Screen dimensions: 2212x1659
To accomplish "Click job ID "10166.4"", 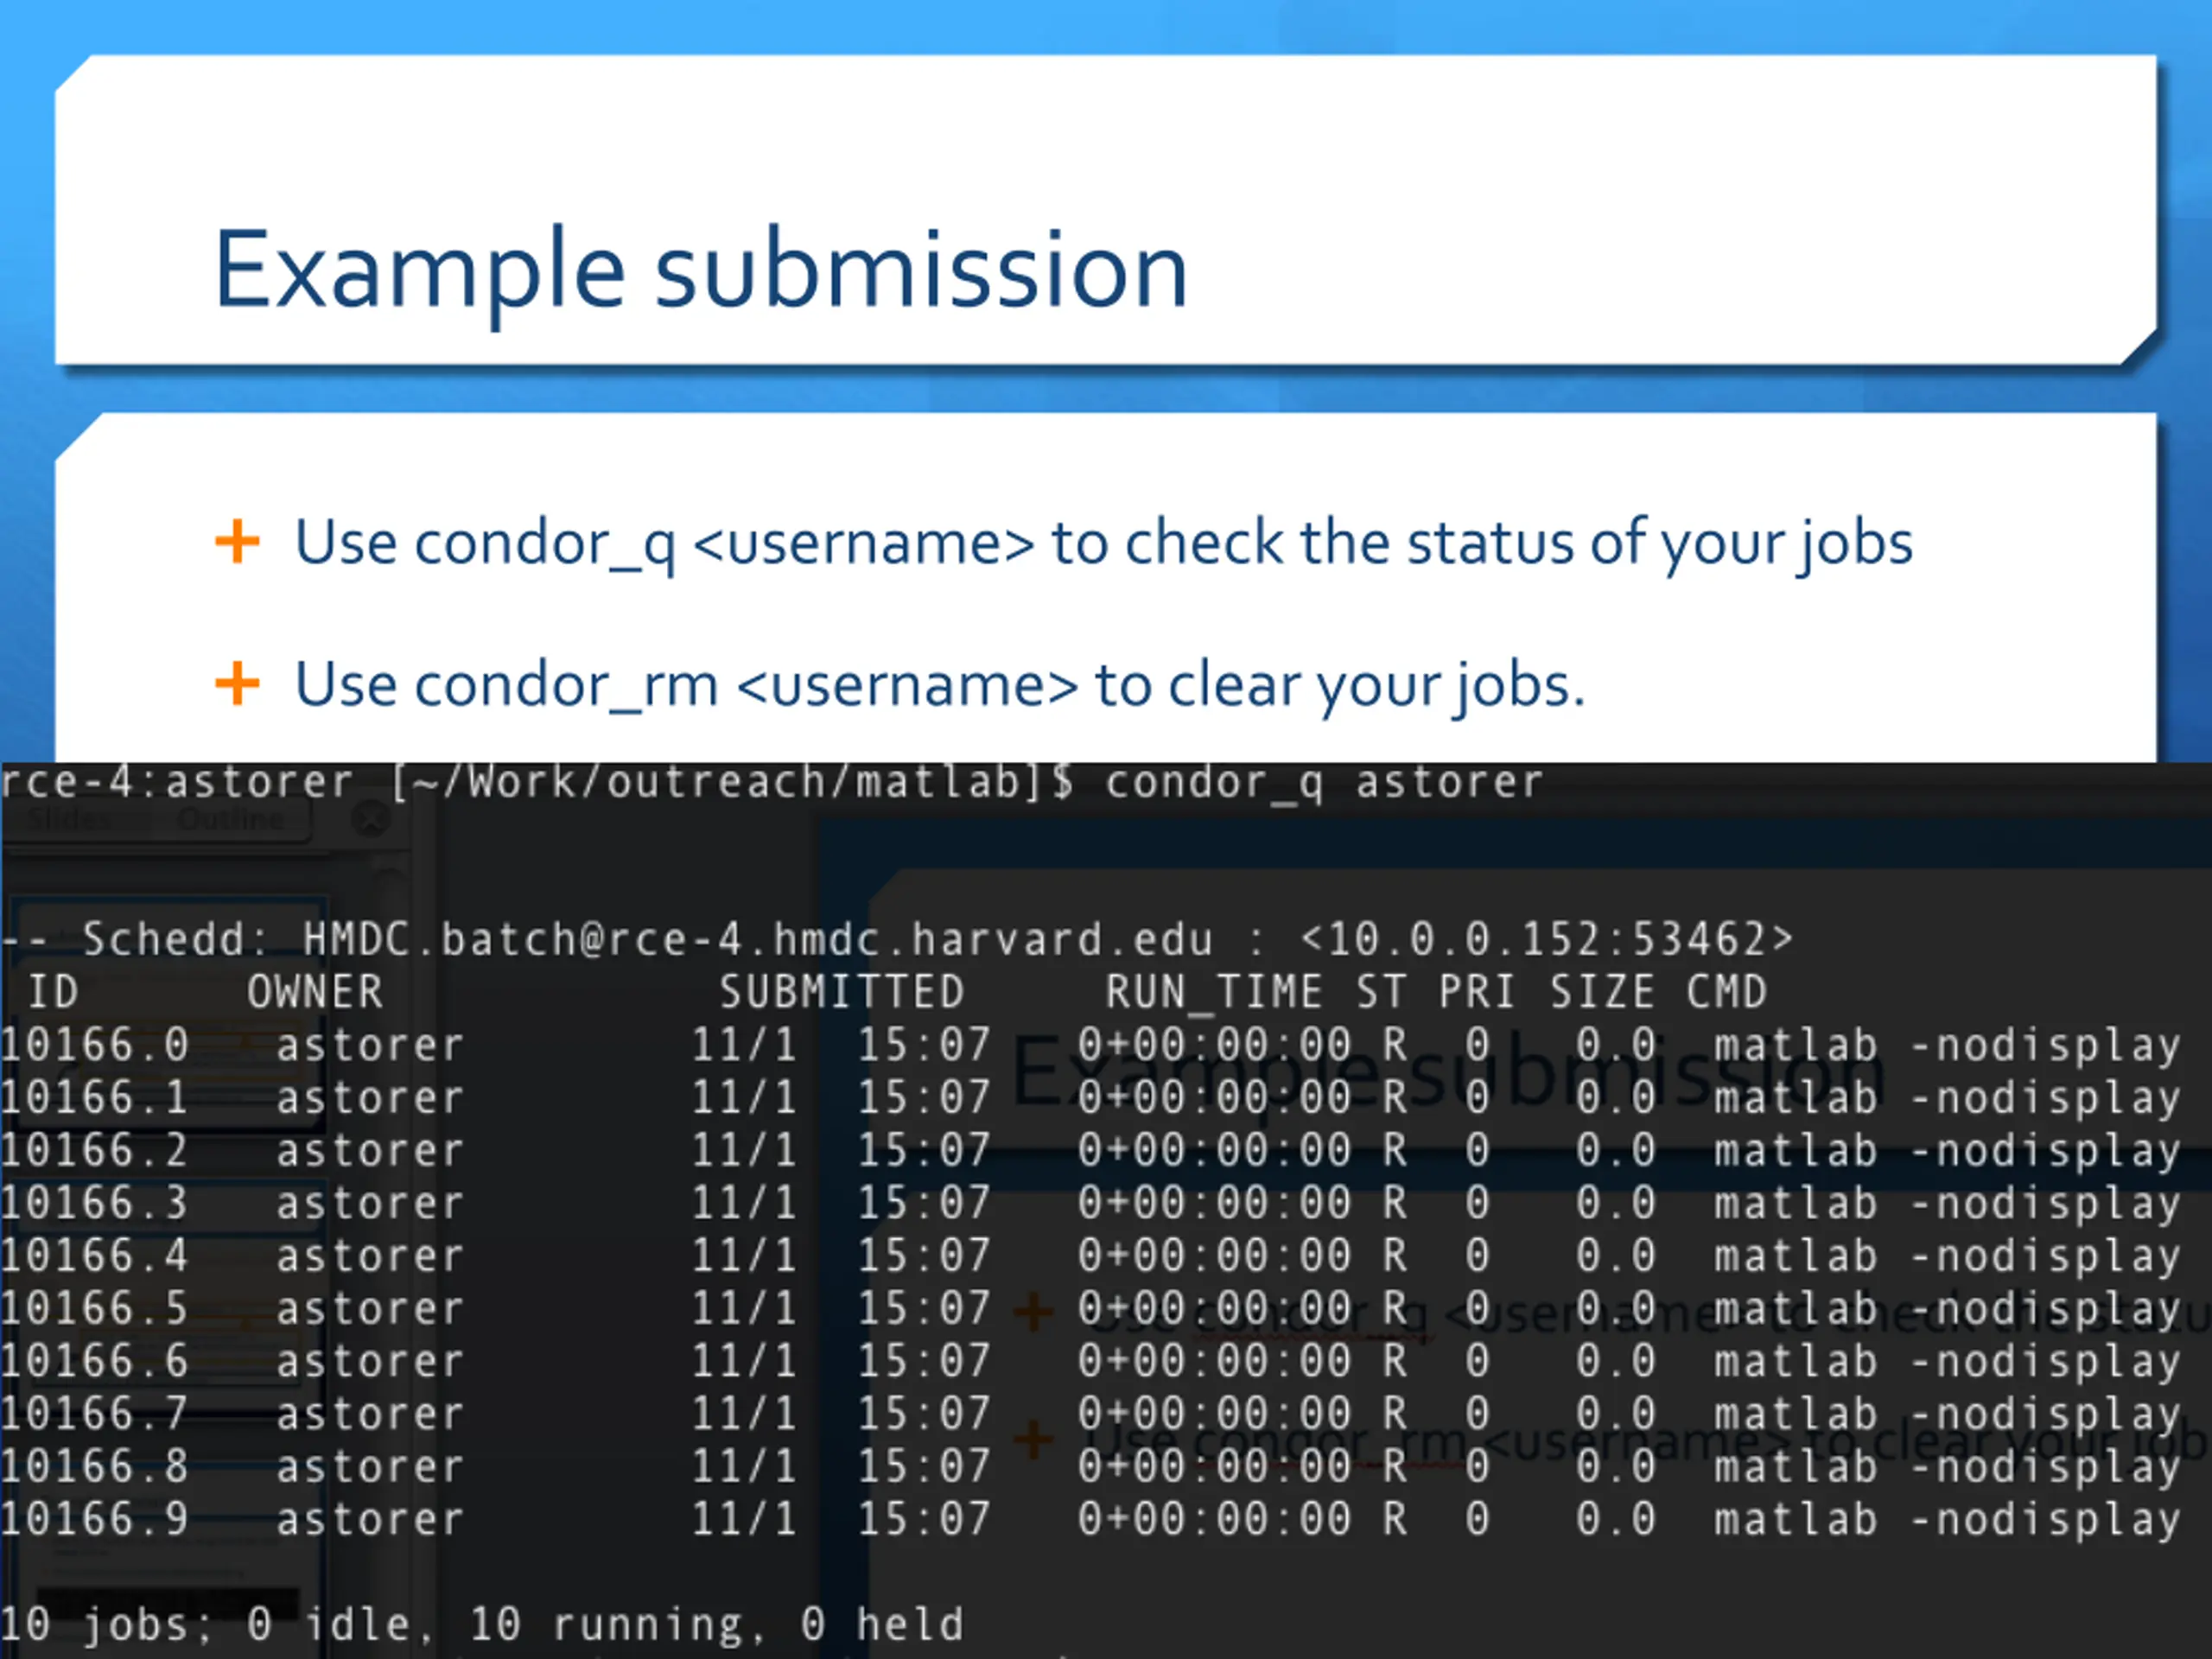I will pos(94,1256).
